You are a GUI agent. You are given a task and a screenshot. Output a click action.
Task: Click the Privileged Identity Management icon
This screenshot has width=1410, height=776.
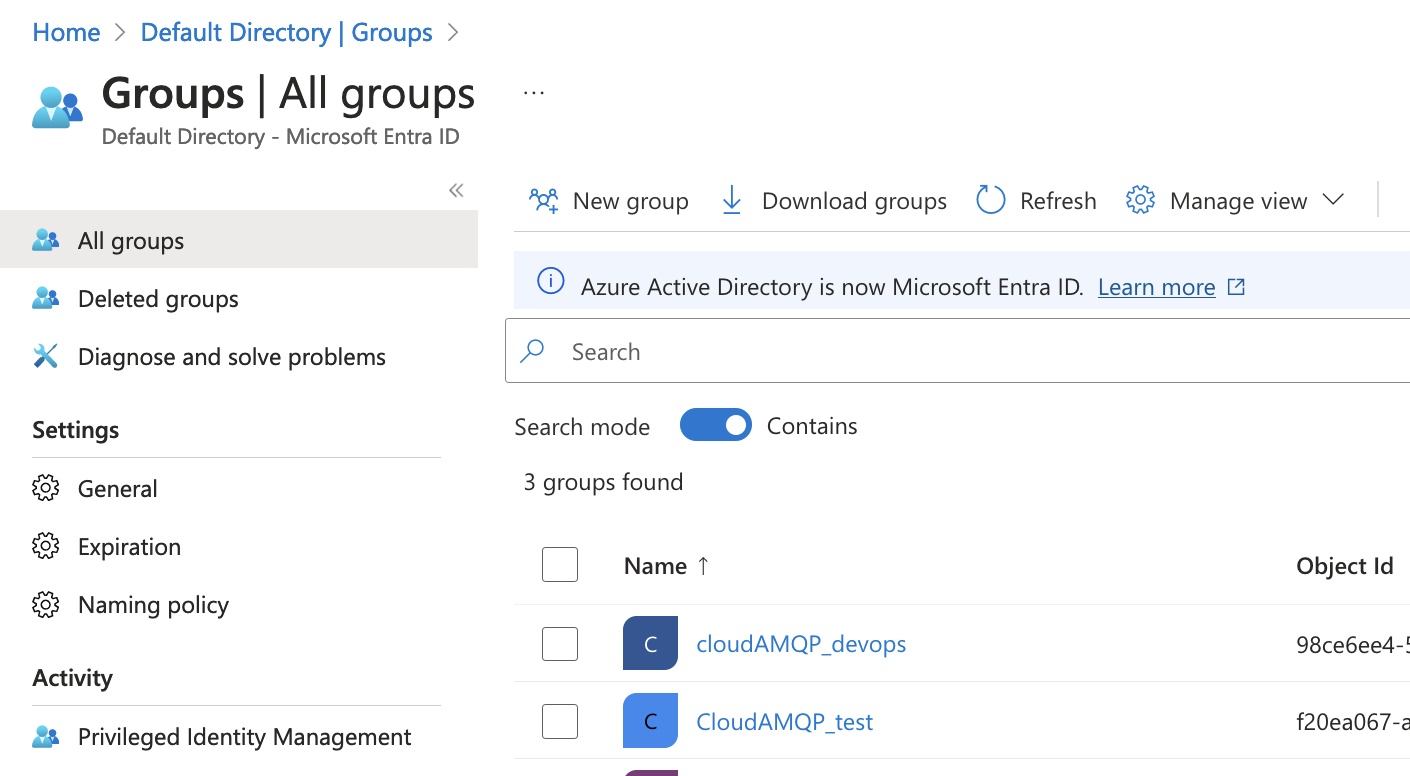coord(46,737)
